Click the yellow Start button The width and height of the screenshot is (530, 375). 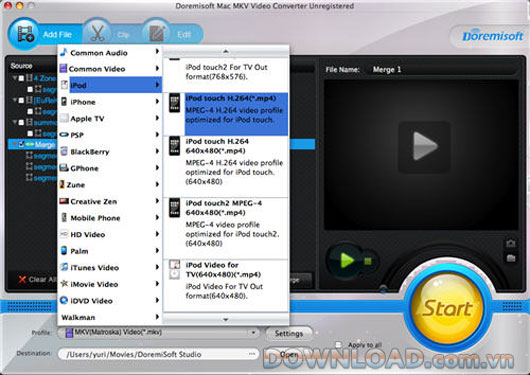pos(447,308)
